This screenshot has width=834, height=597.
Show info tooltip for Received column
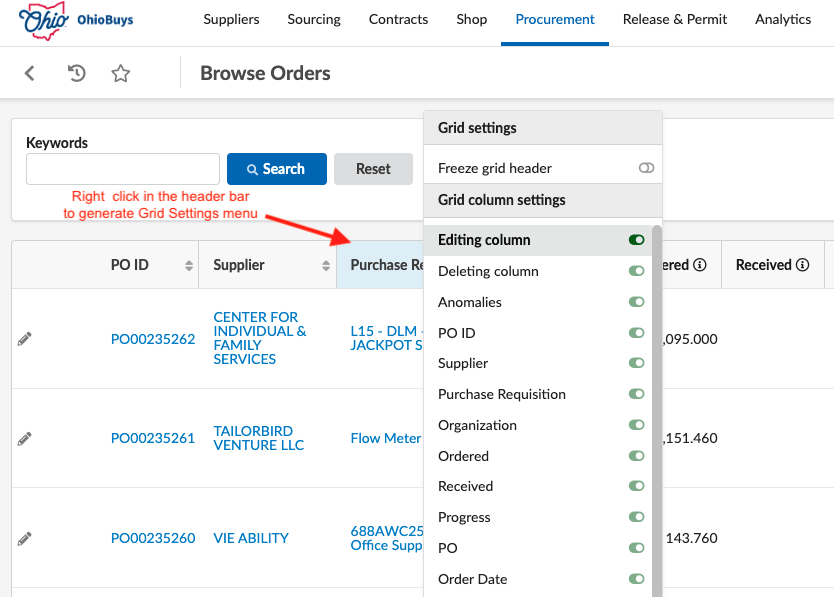click(803, 264)
